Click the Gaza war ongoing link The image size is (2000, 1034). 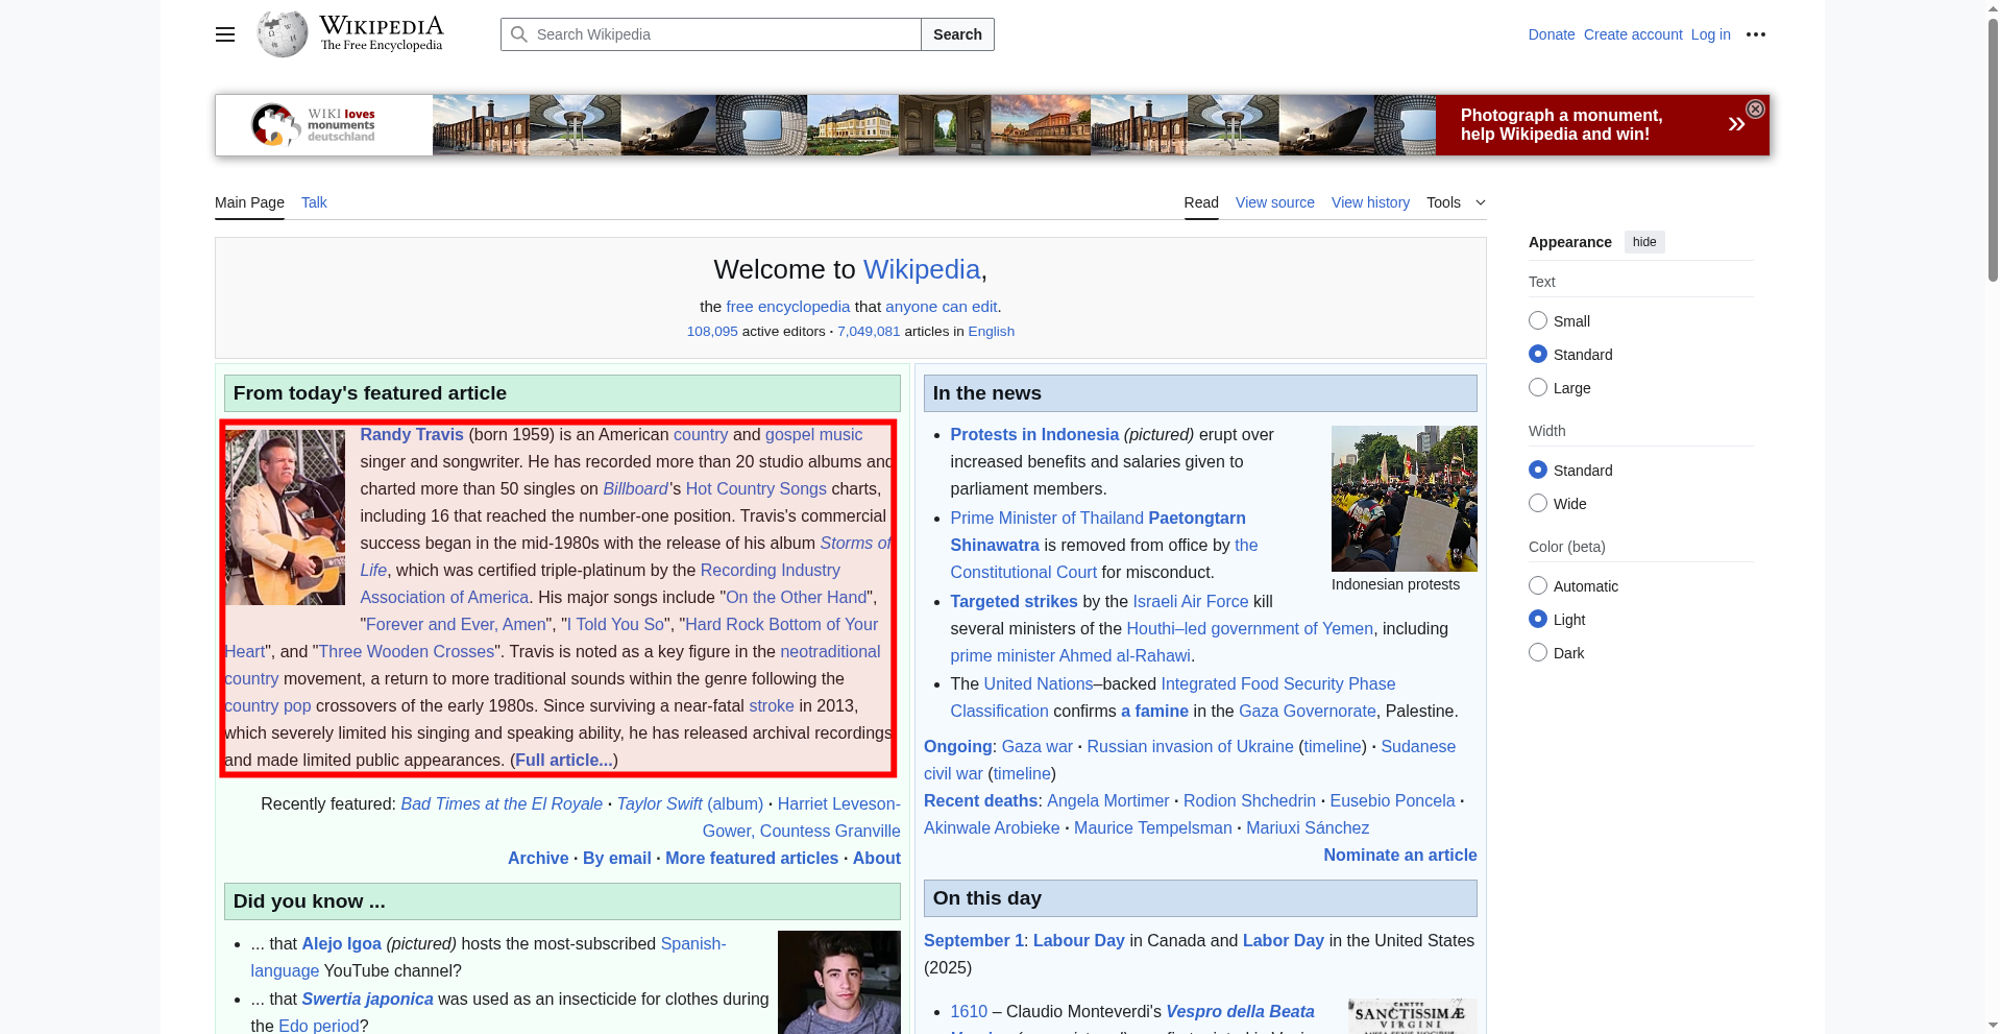[x=1037, y=746]
